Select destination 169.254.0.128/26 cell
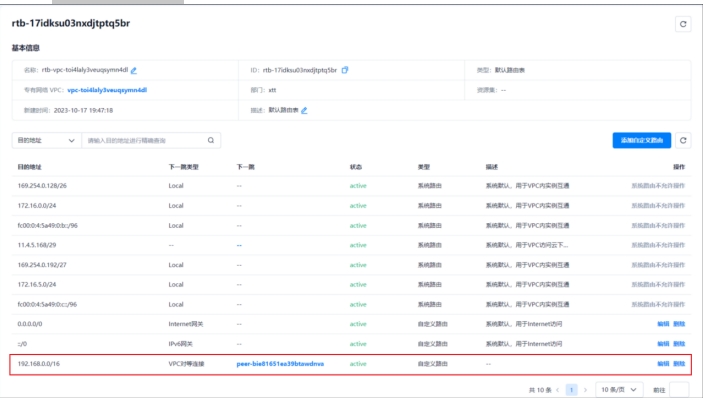Screen dimensions: 710x401 pos(42,186)
